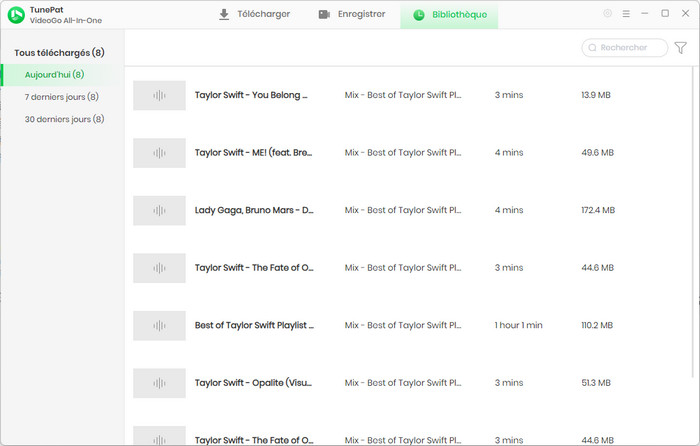700x446 pixels.
Task: Select title Taylor Swift - Opalite (Visu...
Action: (x=254, y=383)
